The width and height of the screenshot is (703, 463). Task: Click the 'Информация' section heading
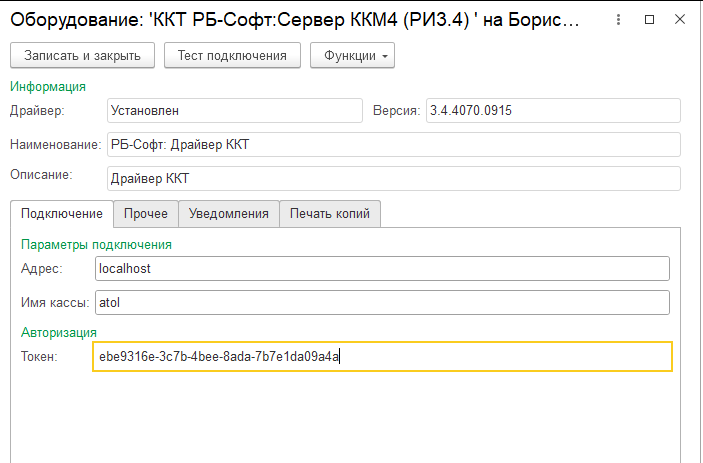pos(48,87)
